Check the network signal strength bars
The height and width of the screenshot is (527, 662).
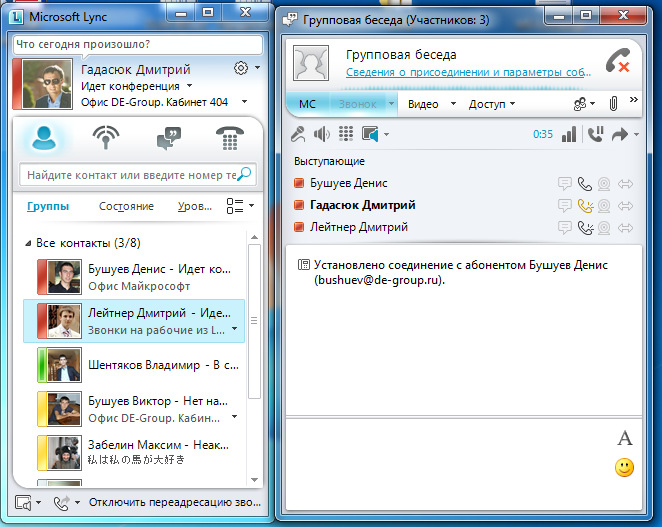569,134
